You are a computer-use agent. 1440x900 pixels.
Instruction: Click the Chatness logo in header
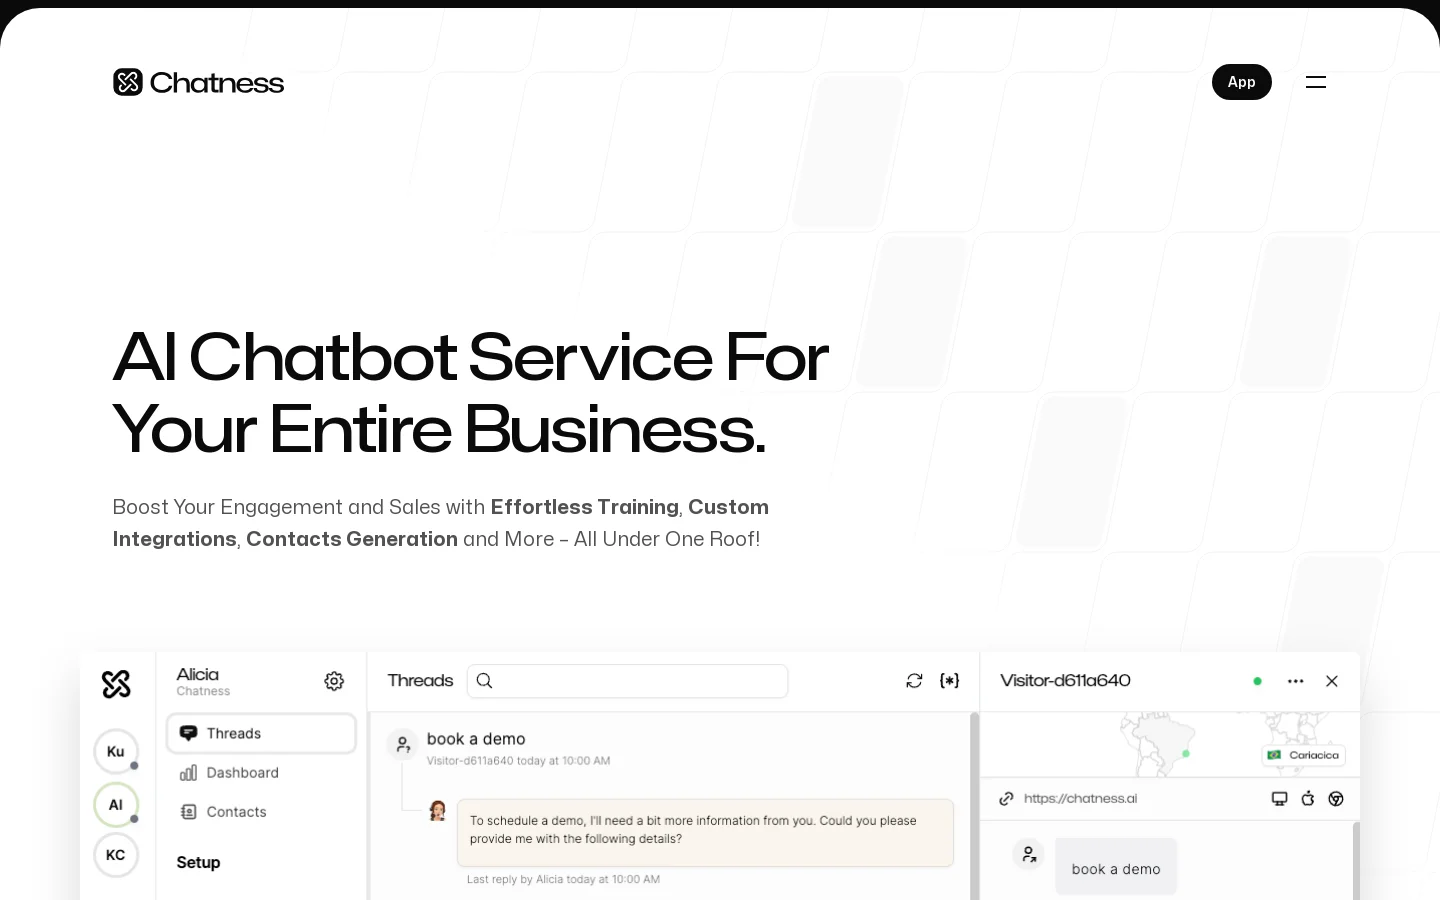coord(198,82)
